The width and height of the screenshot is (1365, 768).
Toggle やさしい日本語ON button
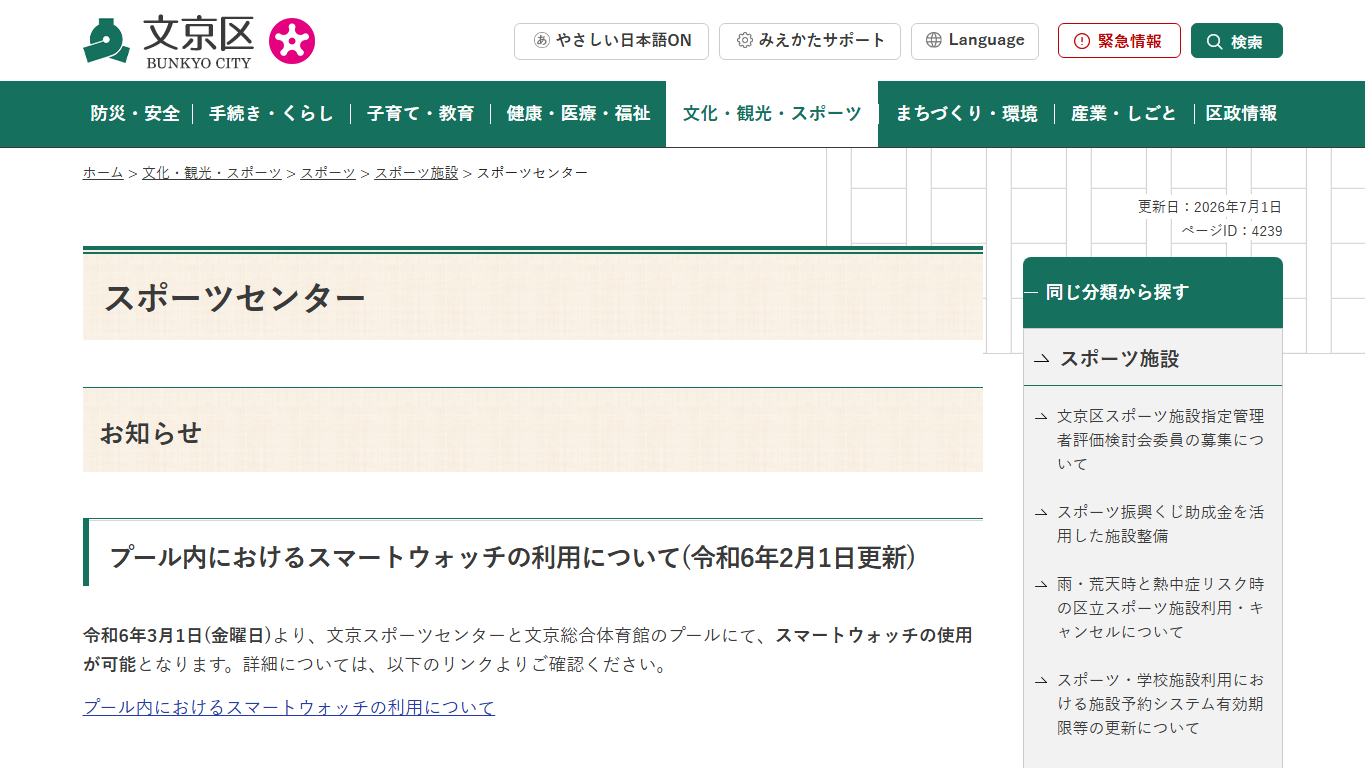611,41
